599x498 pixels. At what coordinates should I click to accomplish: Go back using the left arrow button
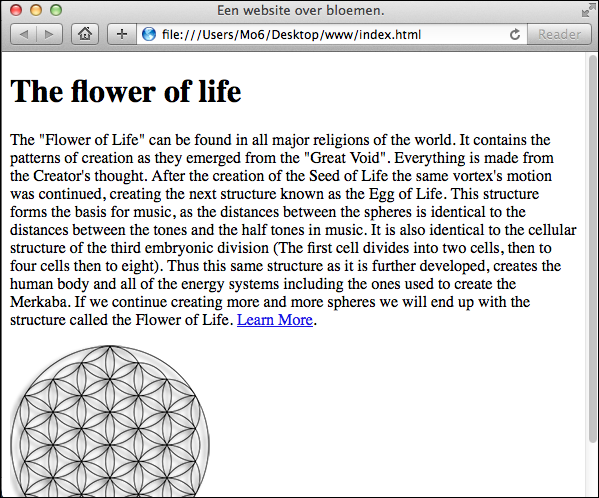pyautogui.click(x=24, y=34)
